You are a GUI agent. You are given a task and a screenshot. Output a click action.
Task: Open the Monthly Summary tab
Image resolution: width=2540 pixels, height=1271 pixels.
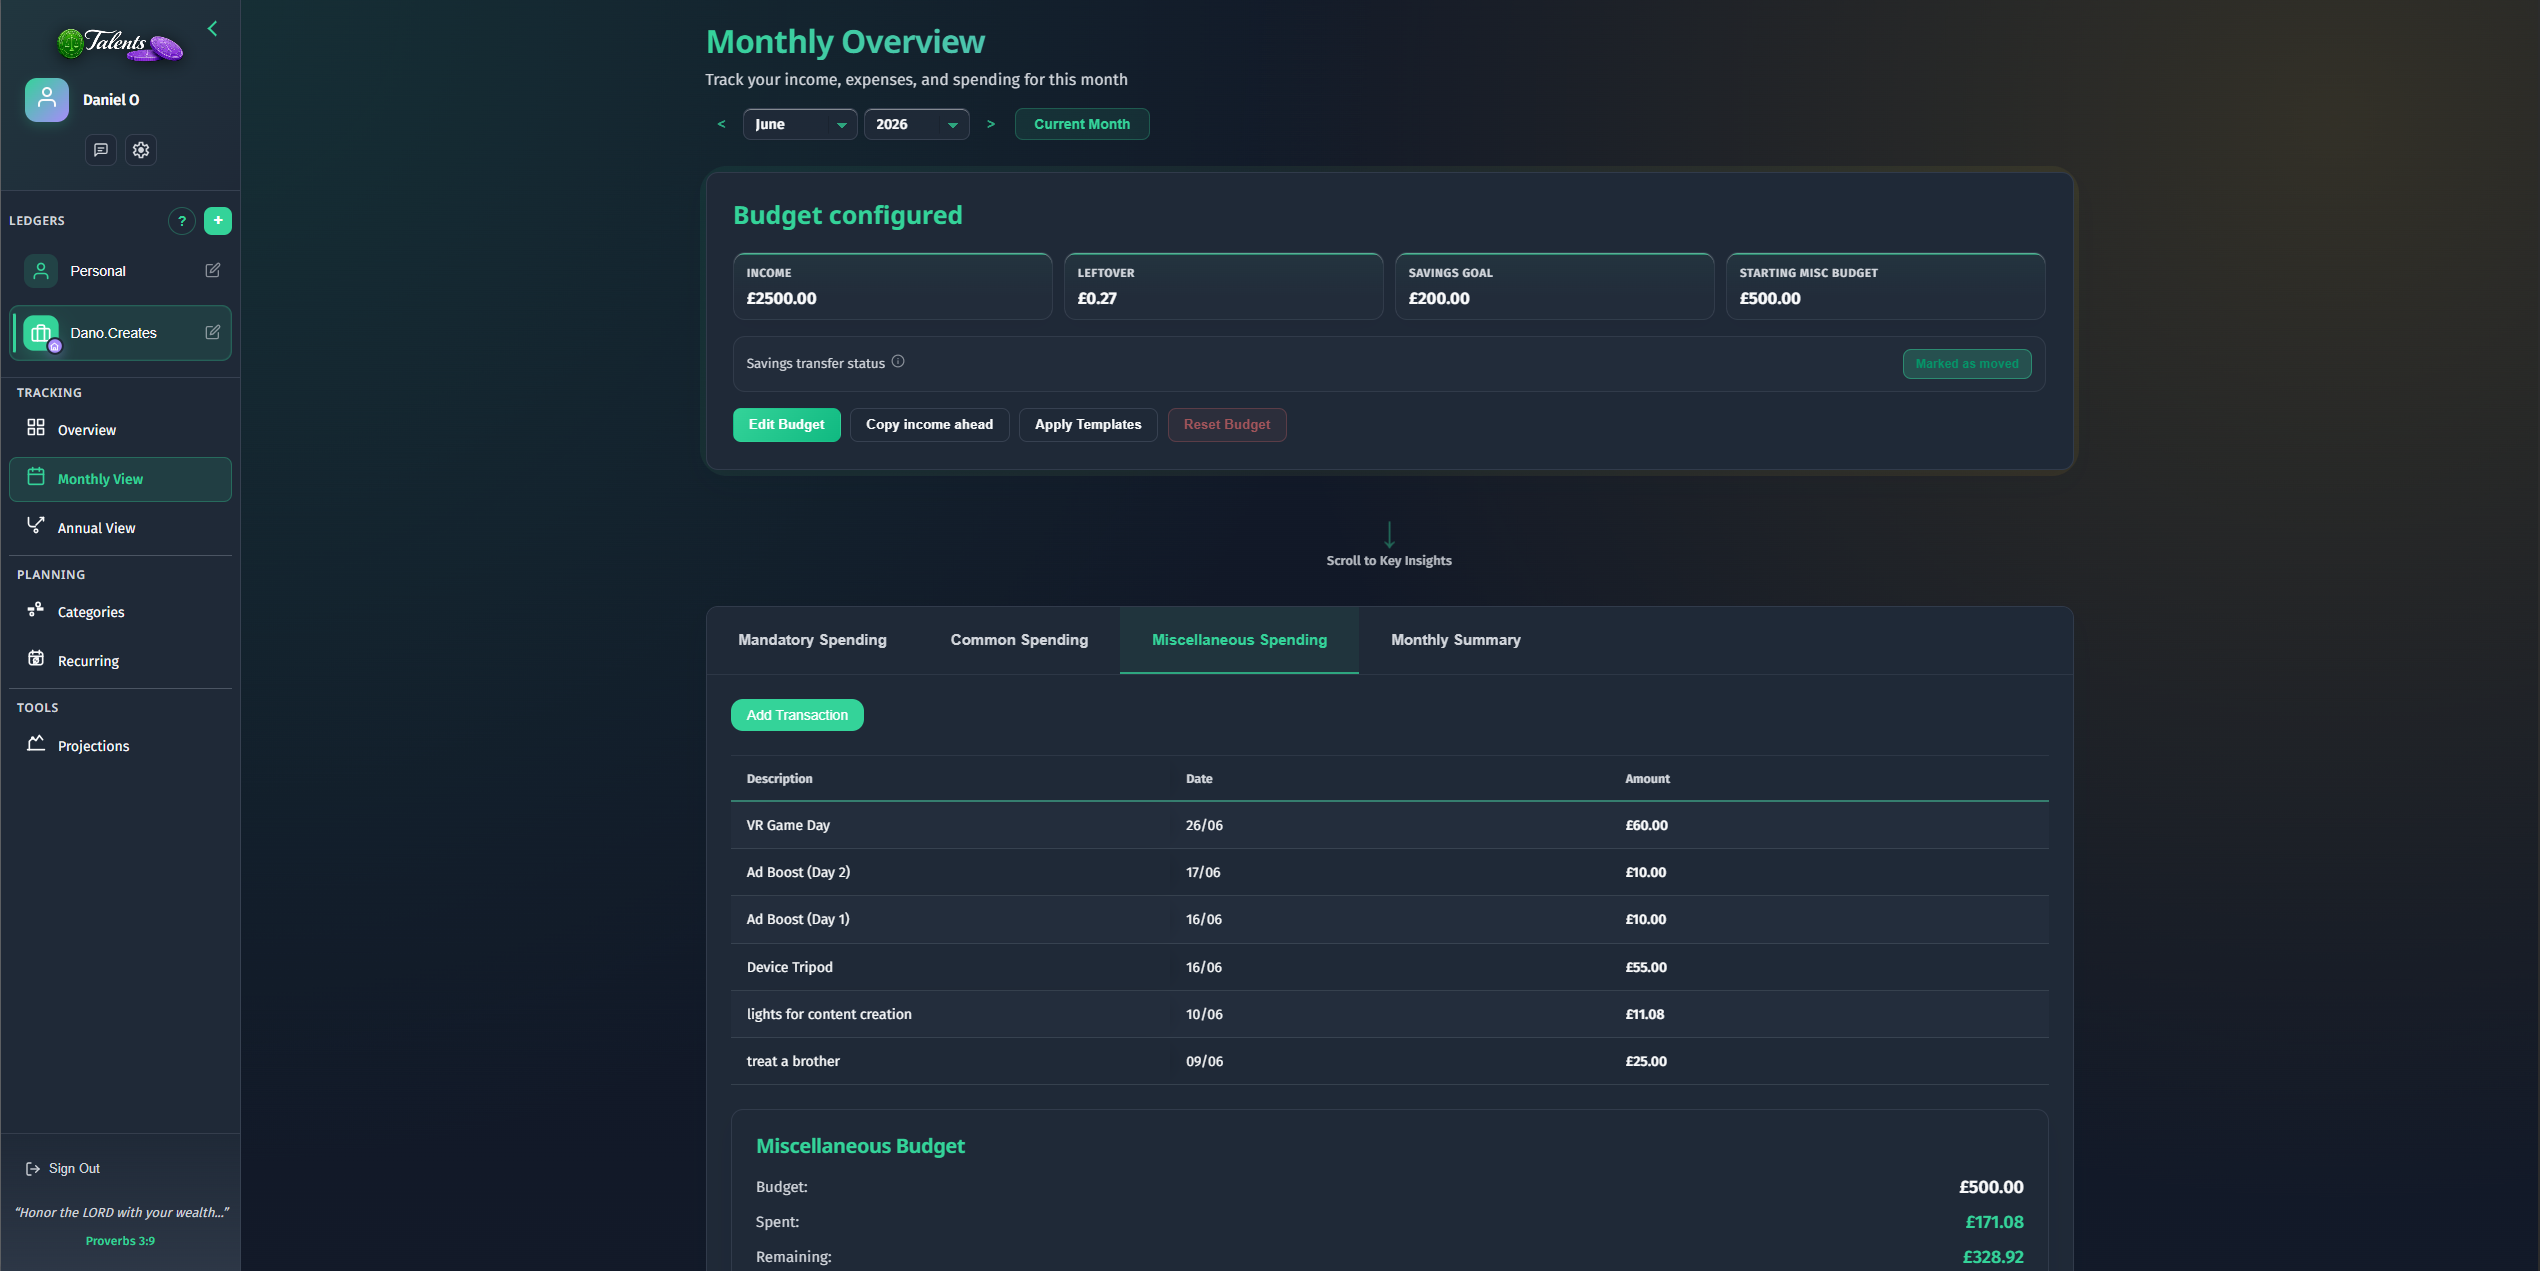pos(1455,640)
